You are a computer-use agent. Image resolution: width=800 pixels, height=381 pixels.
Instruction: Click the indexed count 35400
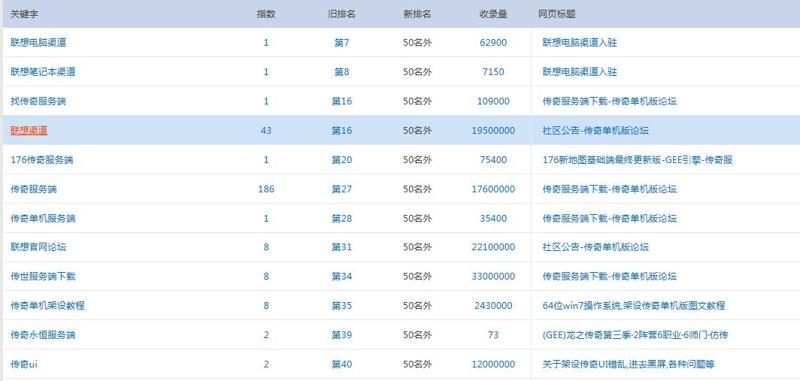(x=493, y=218)
